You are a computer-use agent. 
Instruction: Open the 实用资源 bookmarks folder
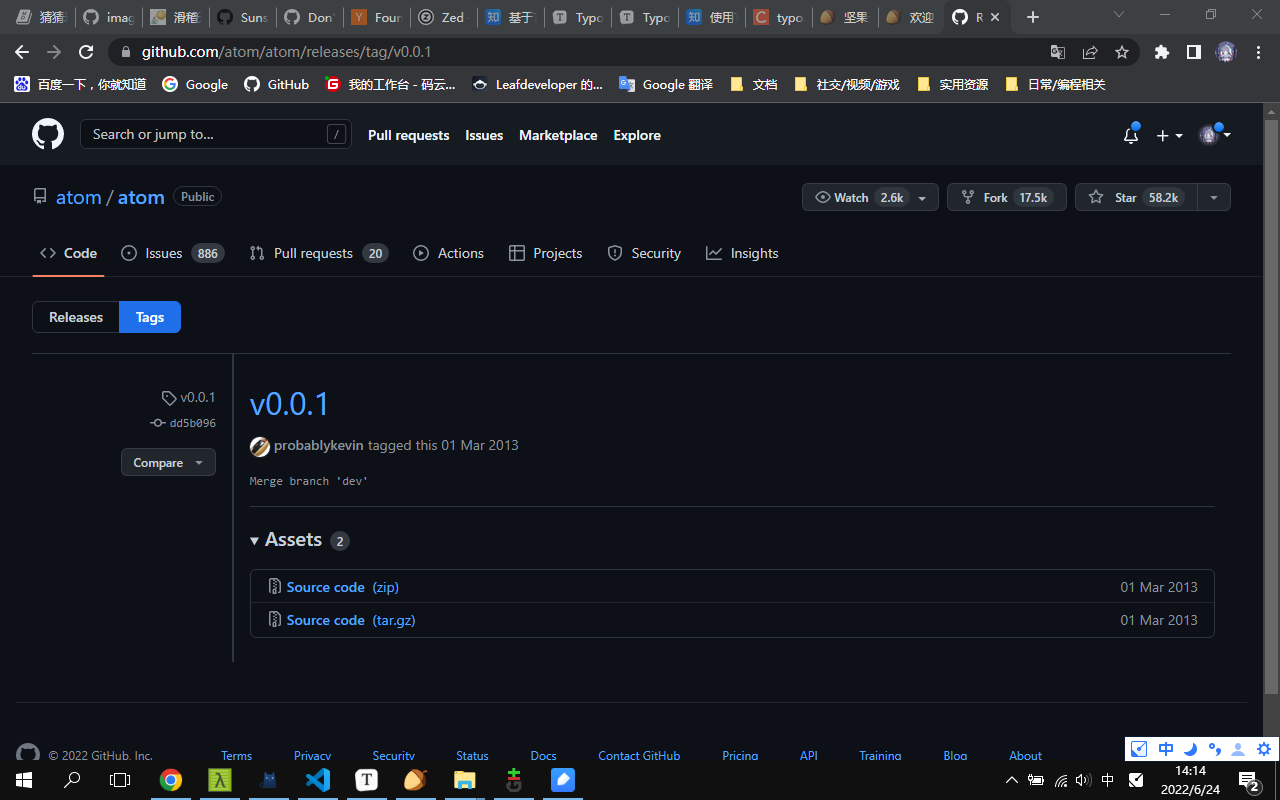coord(952,84)
